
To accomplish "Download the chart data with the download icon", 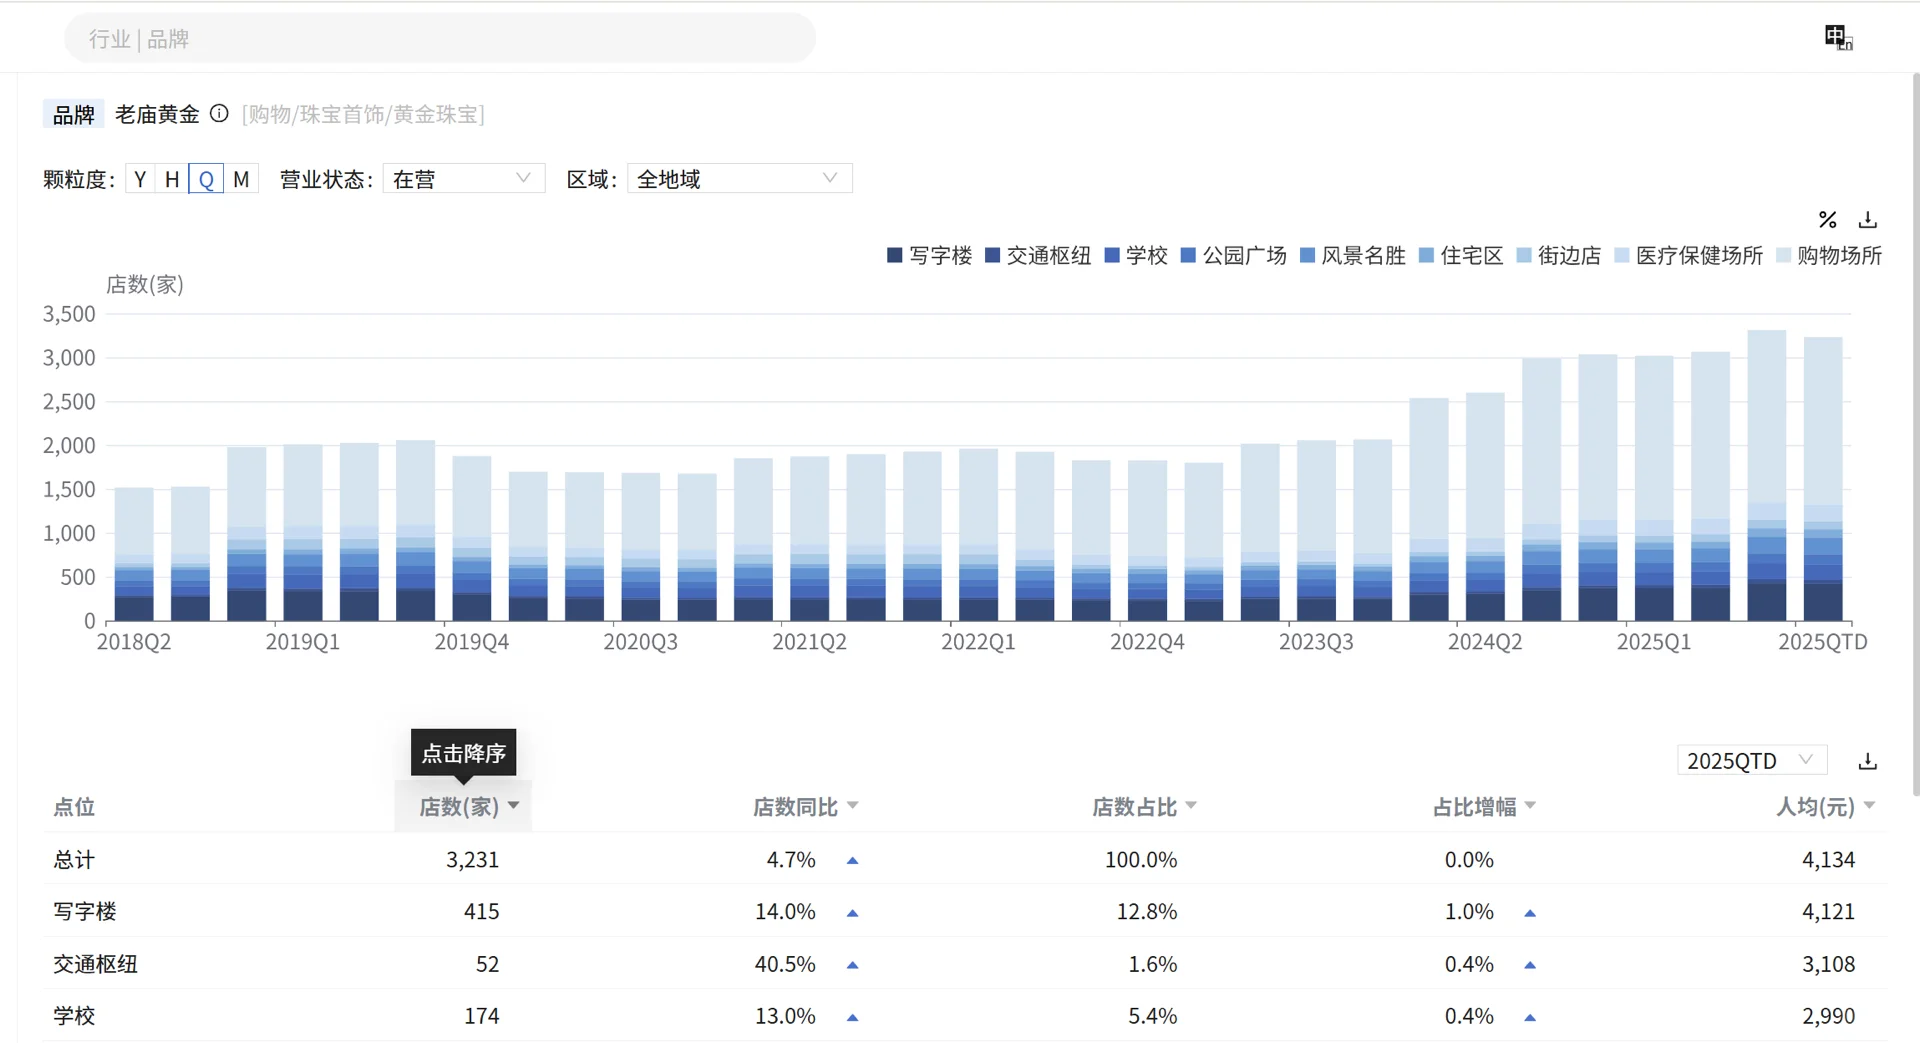I will [x=1867, y=220].
